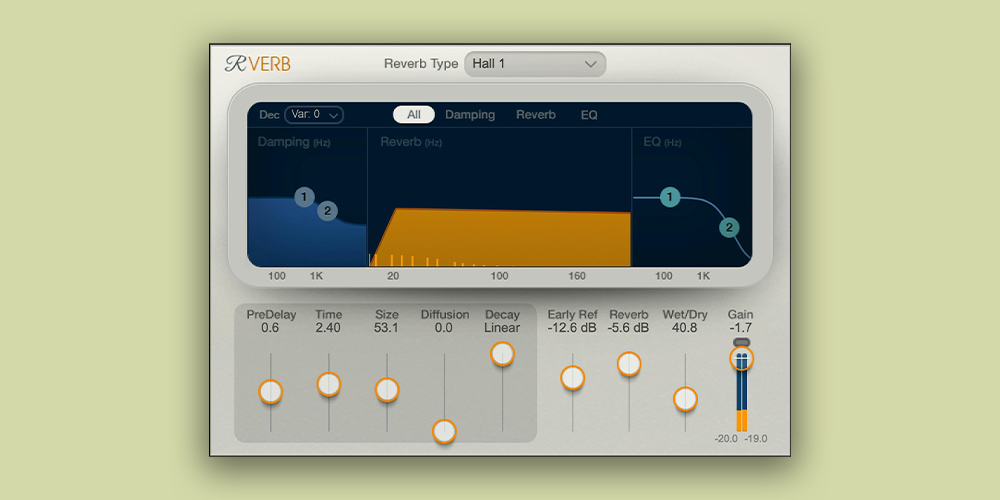Click the Reverb (Hz) panel label
This screenshot has width=1000, height=500.
[411, 142]
